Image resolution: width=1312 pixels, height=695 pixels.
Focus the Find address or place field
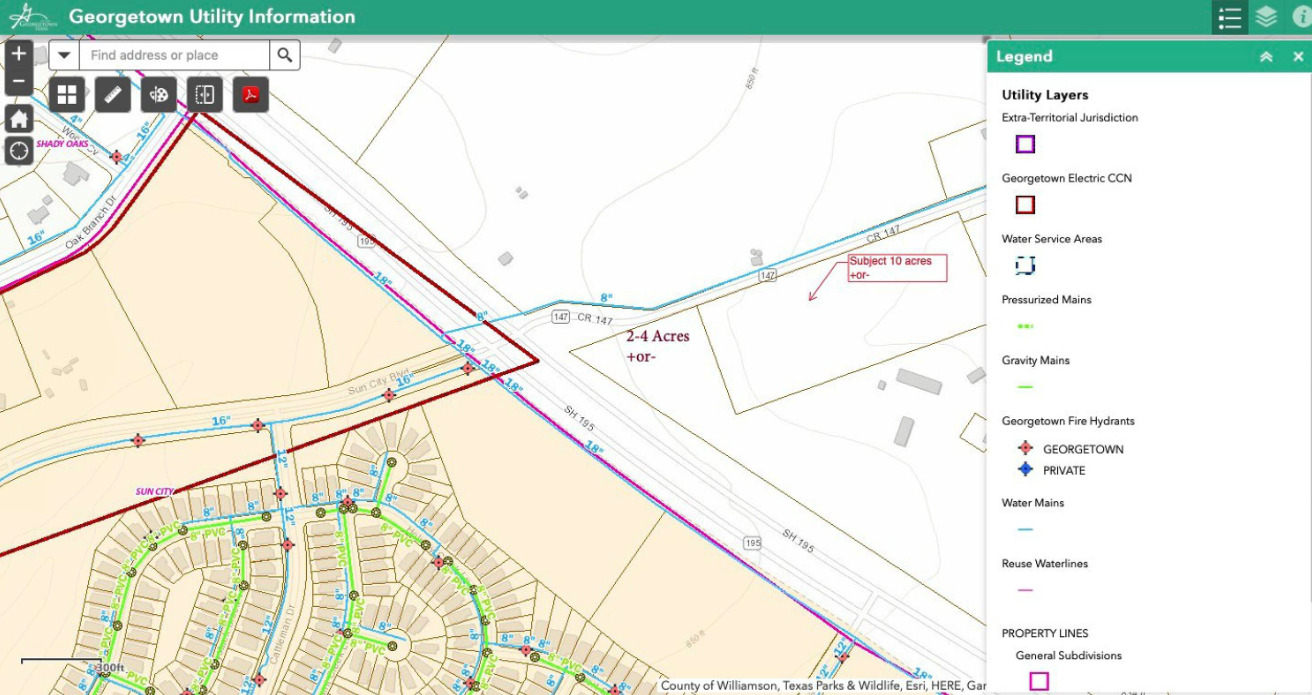[175, 55]
